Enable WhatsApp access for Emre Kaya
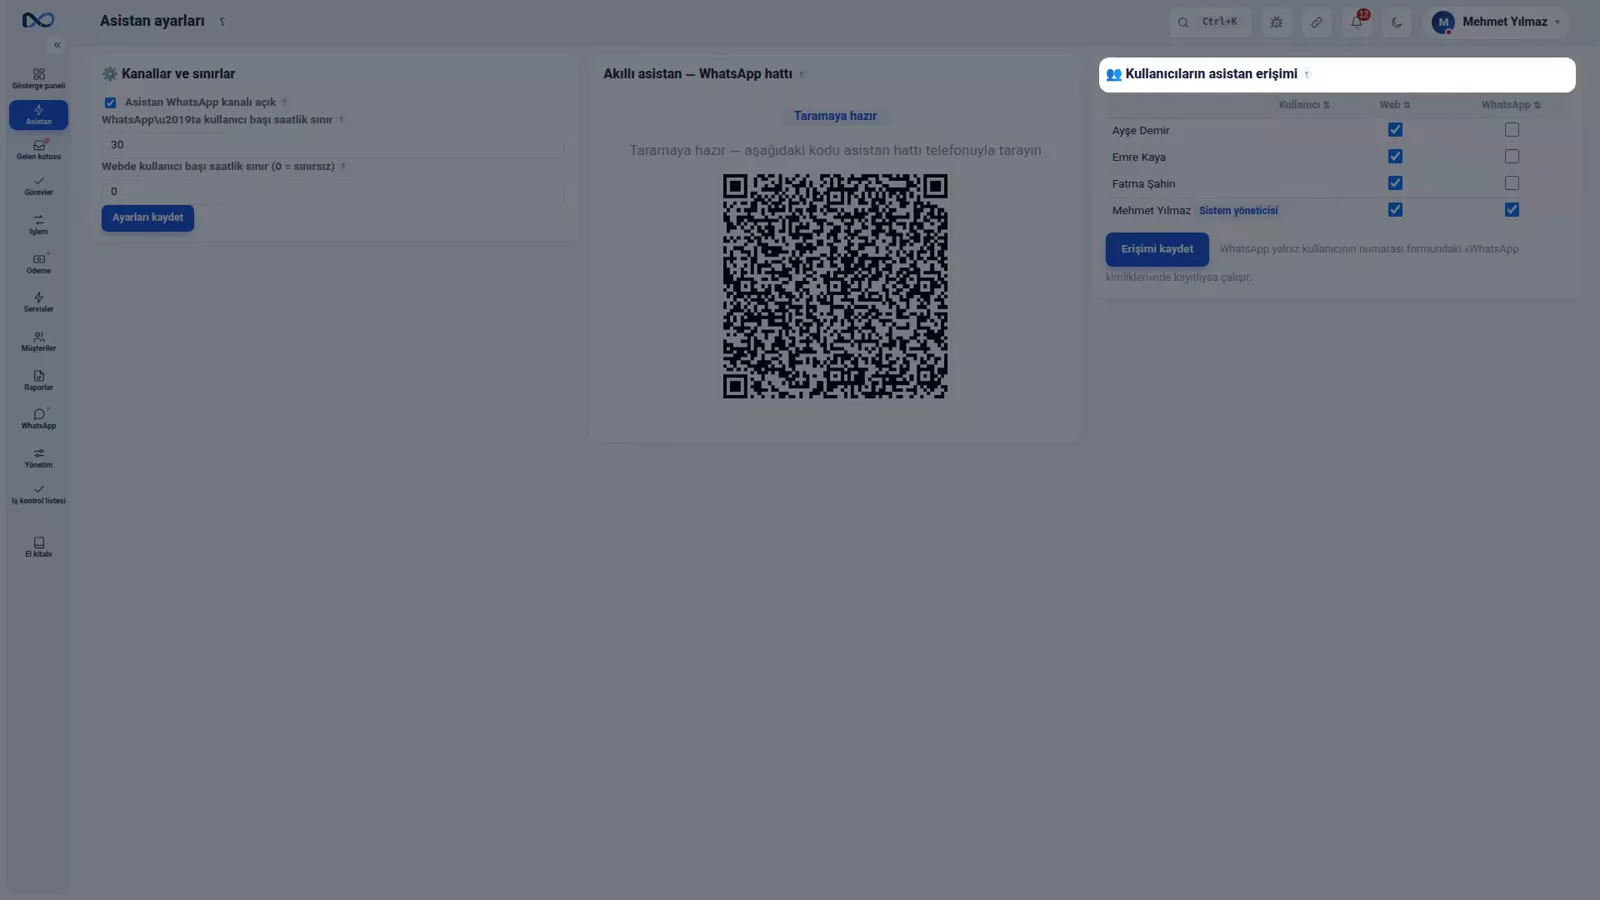This screenshot has height=900, width=1600. (x=1512, y=157)
